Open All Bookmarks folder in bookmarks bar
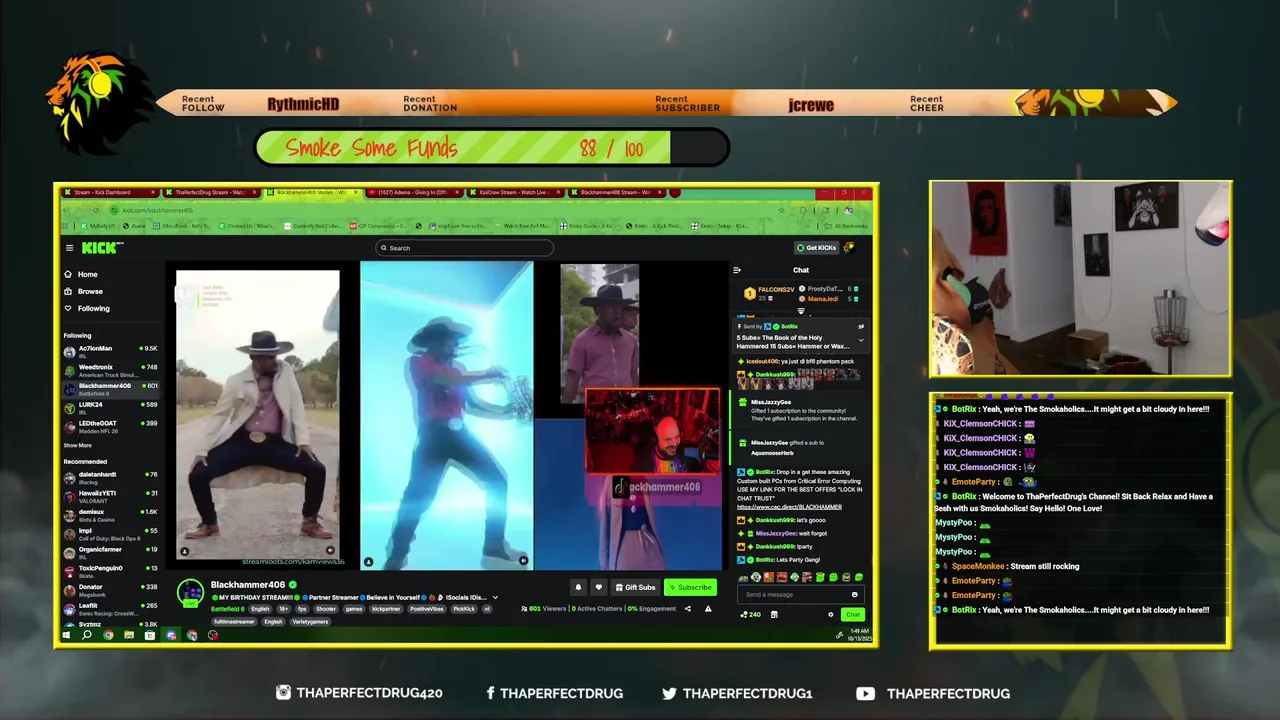 click(848, 226)
